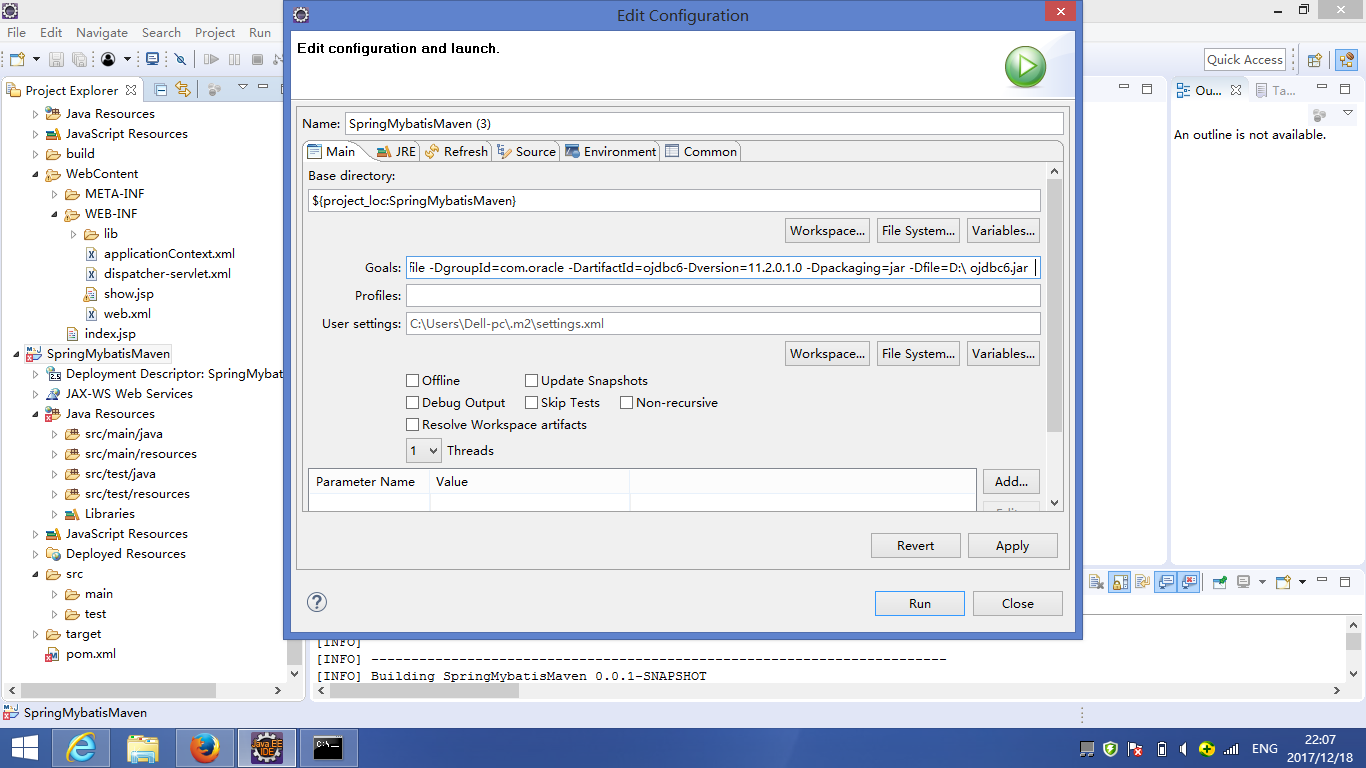Click the Display Selected Console icon

point(1244,582)
